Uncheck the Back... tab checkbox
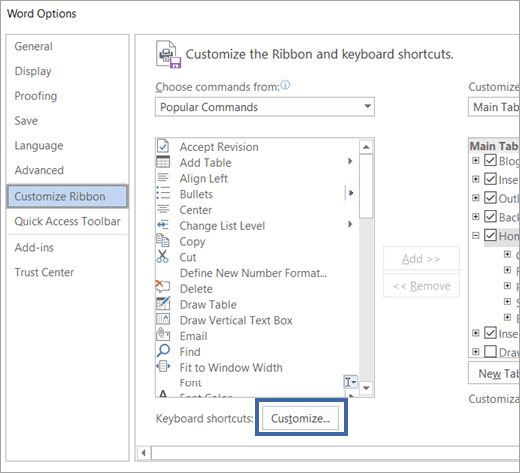The height and width of the screenshot is (473, 520). point(490,217)
